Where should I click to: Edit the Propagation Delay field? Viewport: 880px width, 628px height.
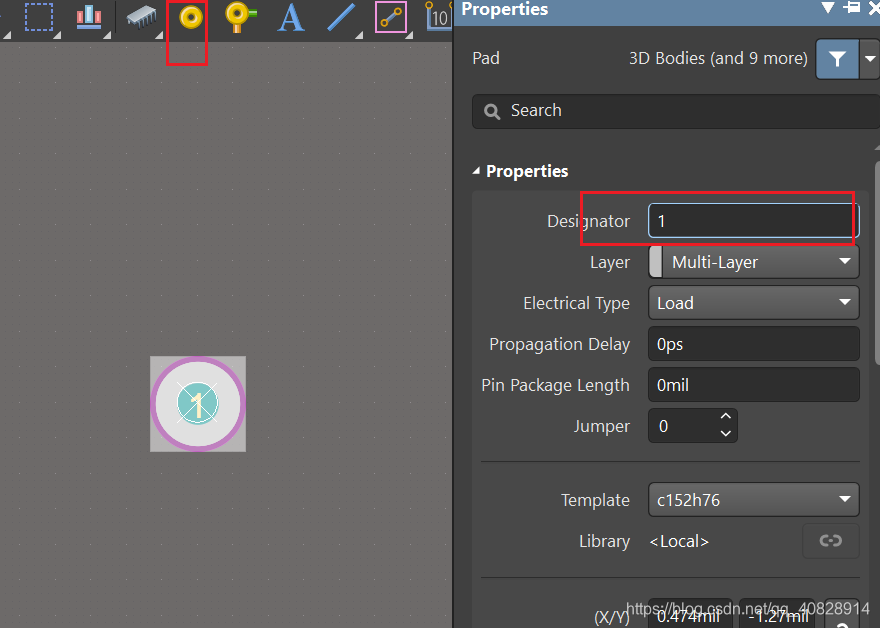[753, 344]
